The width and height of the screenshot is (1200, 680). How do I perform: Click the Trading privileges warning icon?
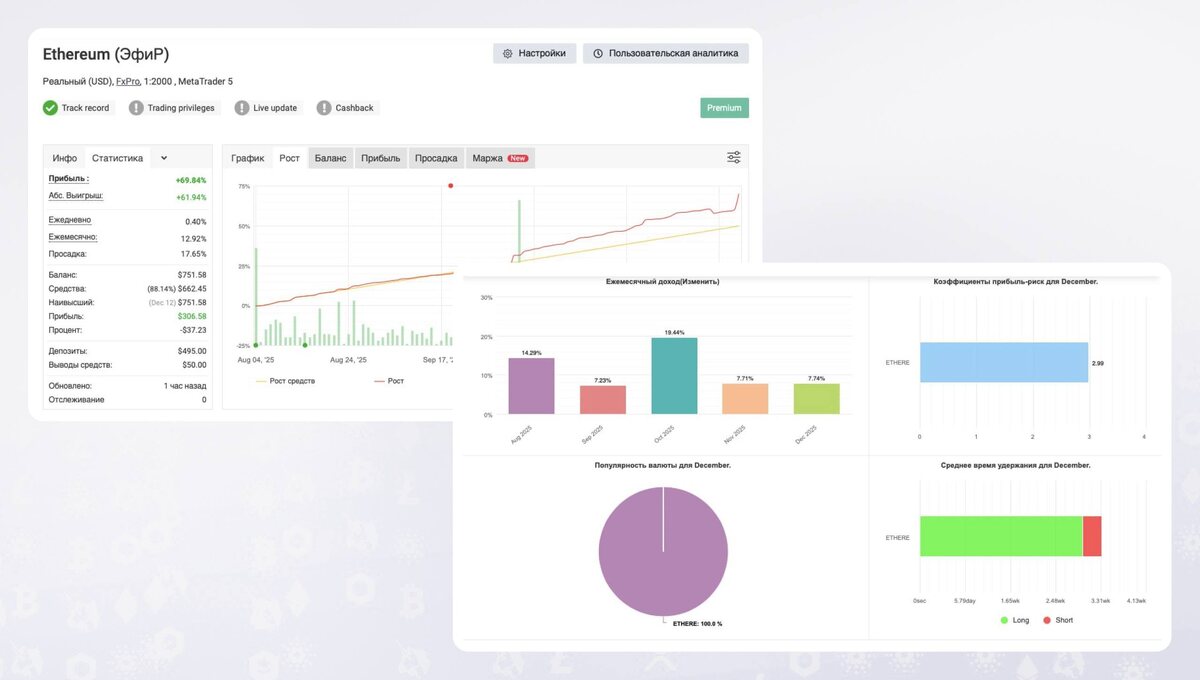136,108
